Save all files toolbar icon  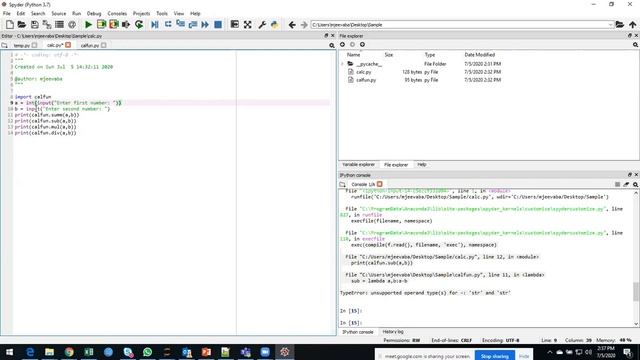tap(47, 24)
